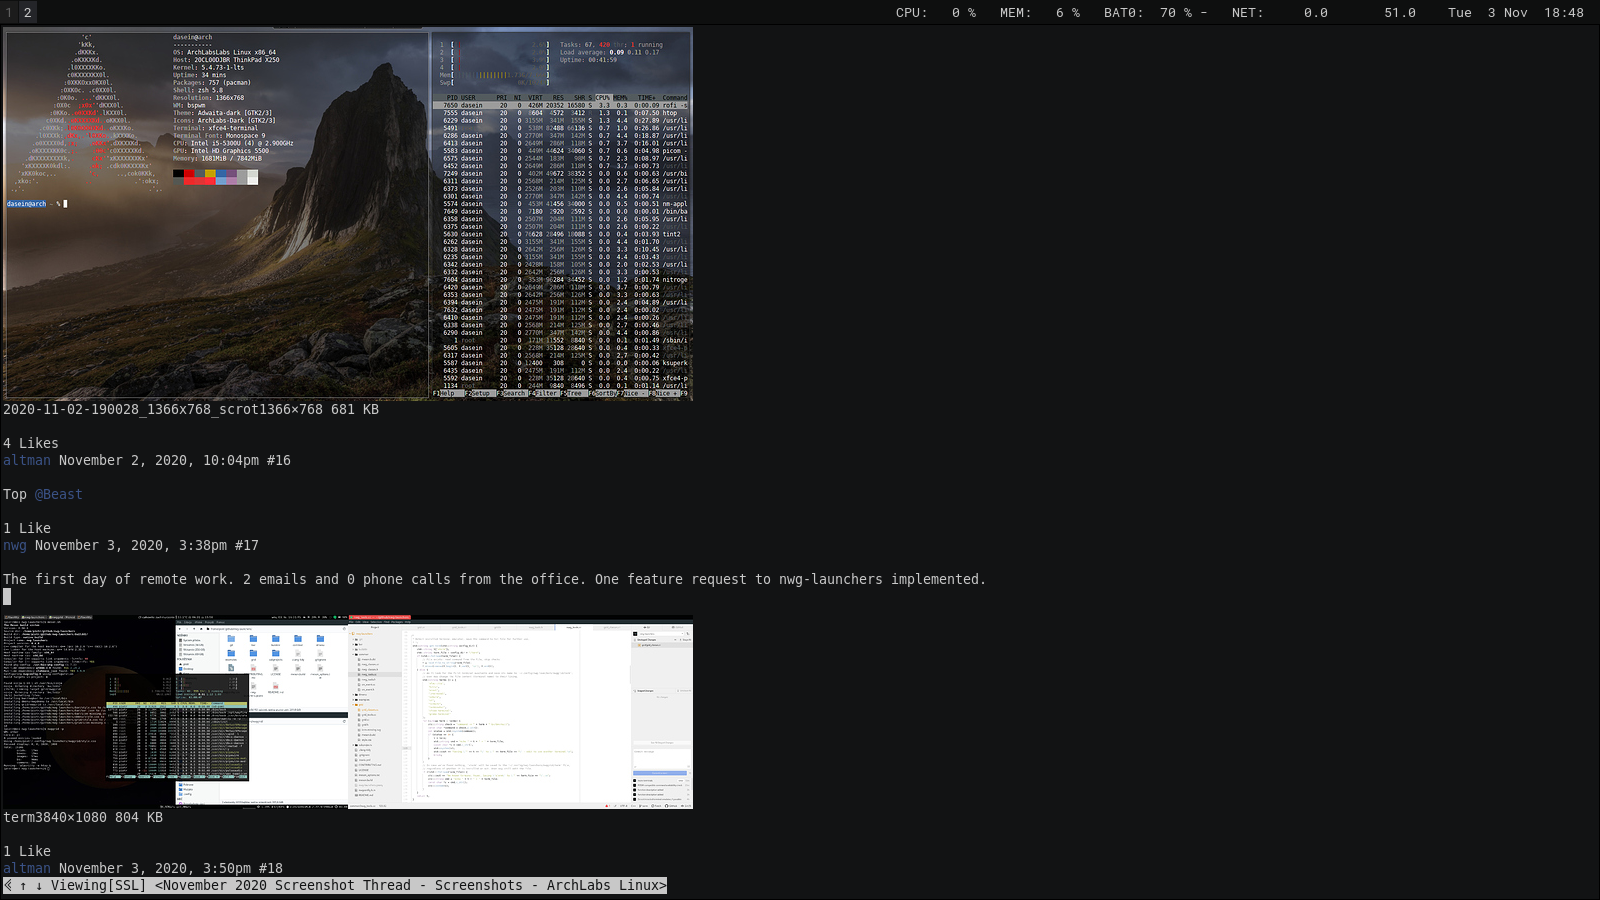Click the 'November 2, 2020, 10:04pm #16' timestamp
Viewport: 1600px width, 900px height.
[175, 460]
